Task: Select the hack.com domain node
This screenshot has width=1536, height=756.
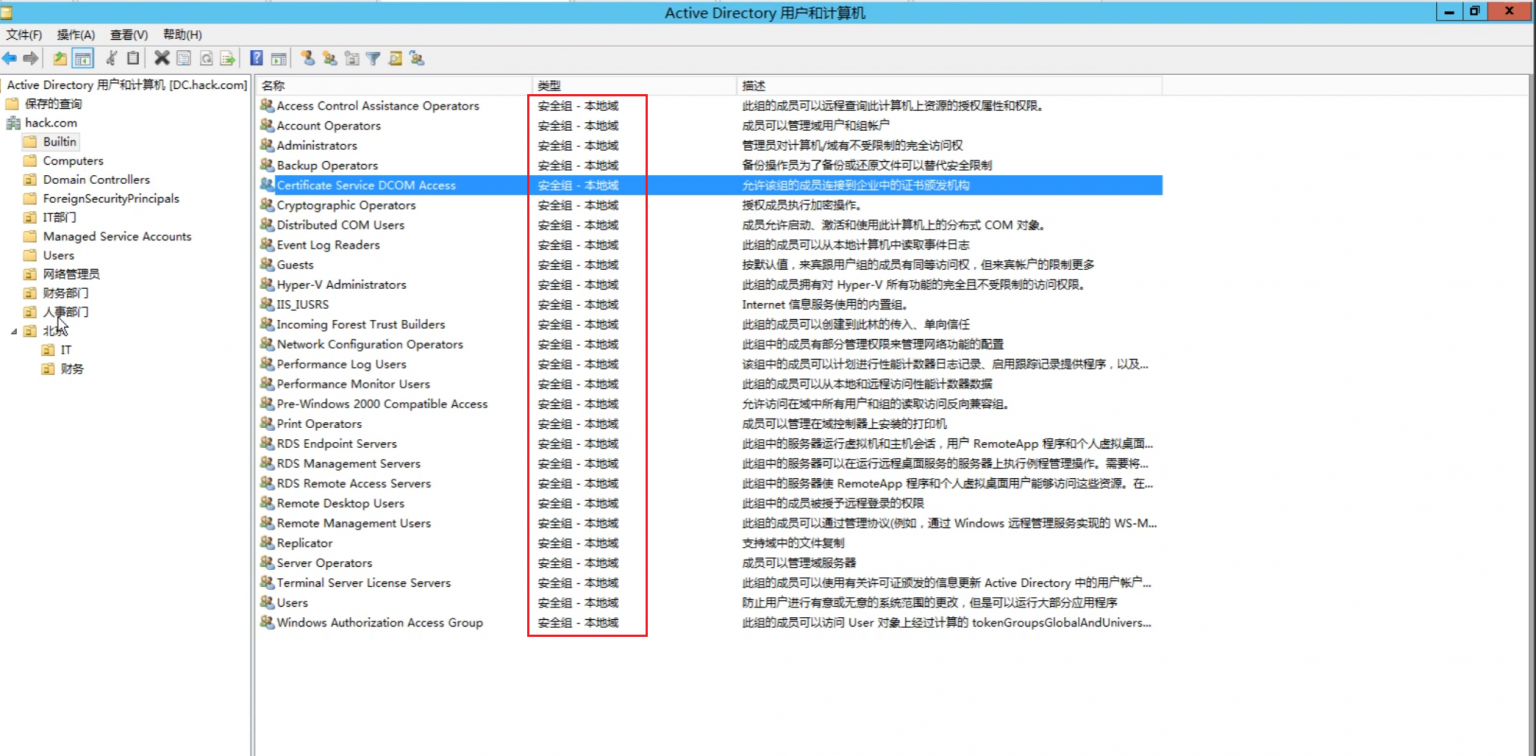Action: pos(51,122)
